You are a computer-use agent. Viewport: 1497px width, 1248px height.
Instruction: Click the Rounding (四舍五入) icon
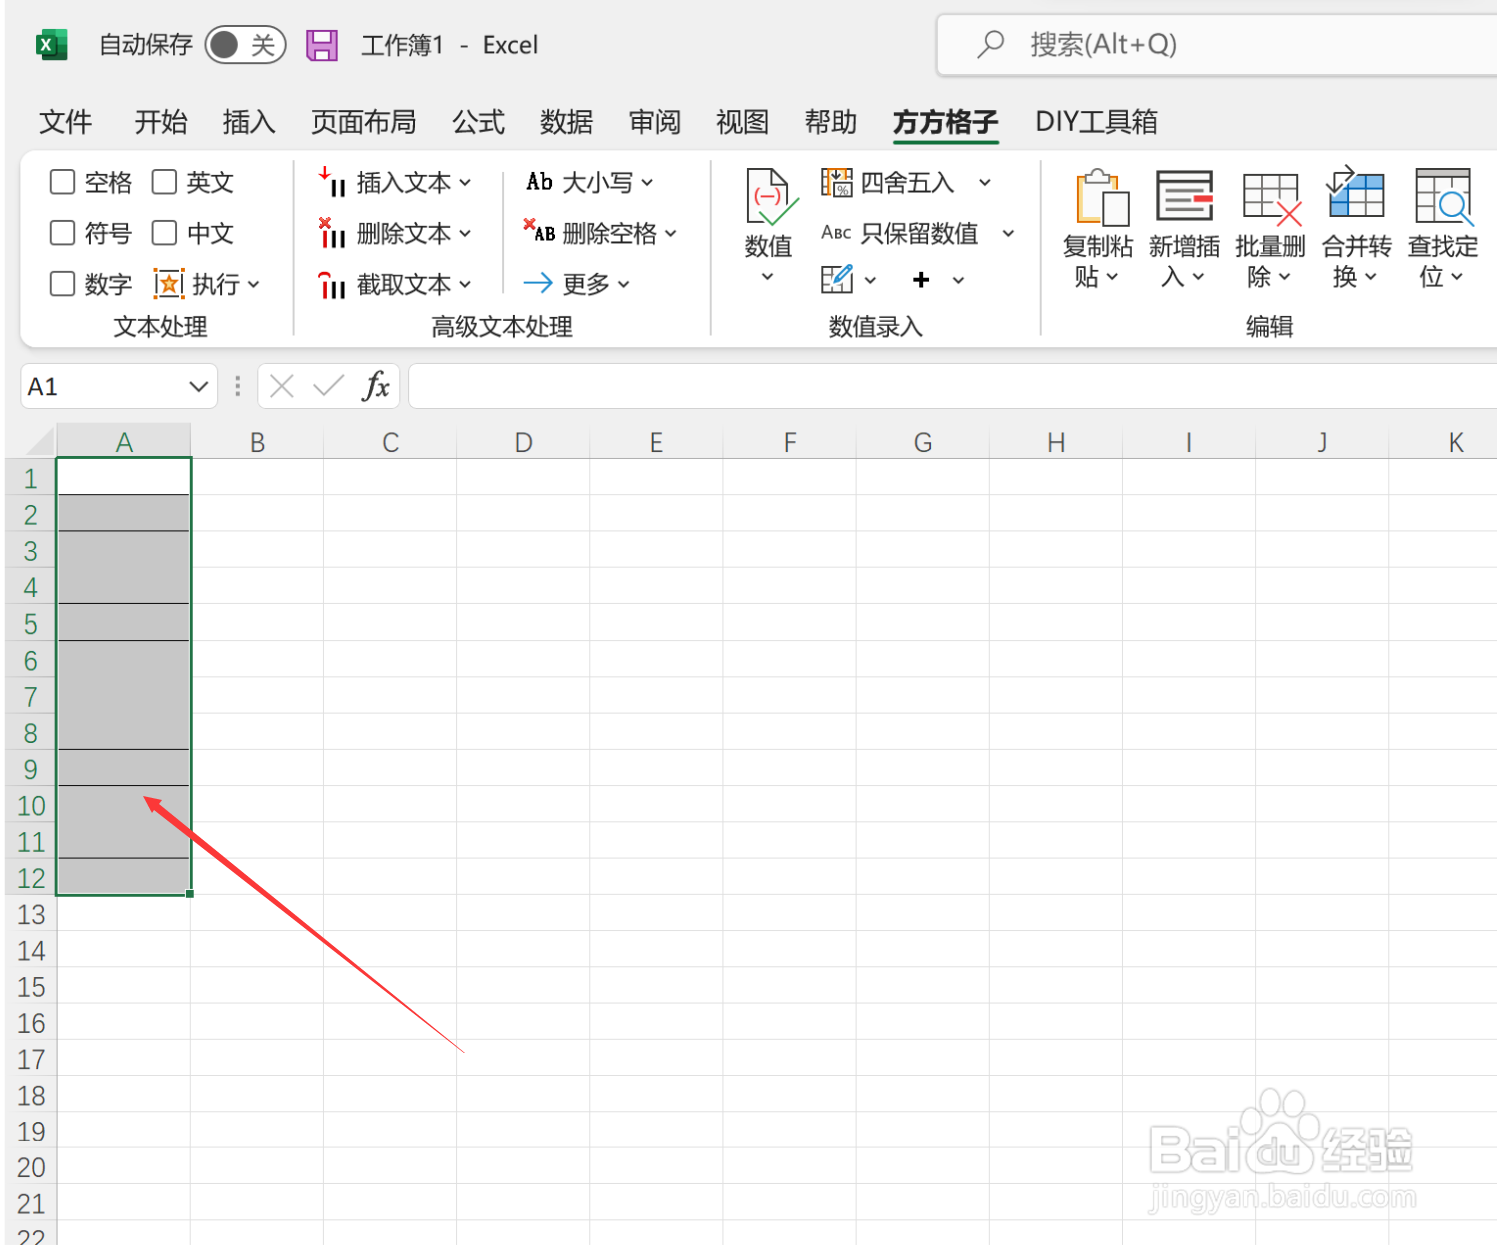pos(837,182)
